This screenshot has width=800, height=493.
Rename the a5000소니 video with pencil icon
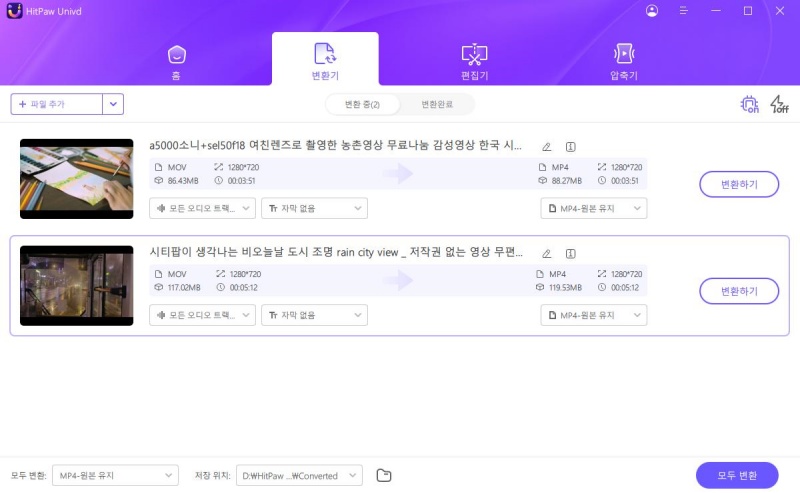click(x=546, y=147)
